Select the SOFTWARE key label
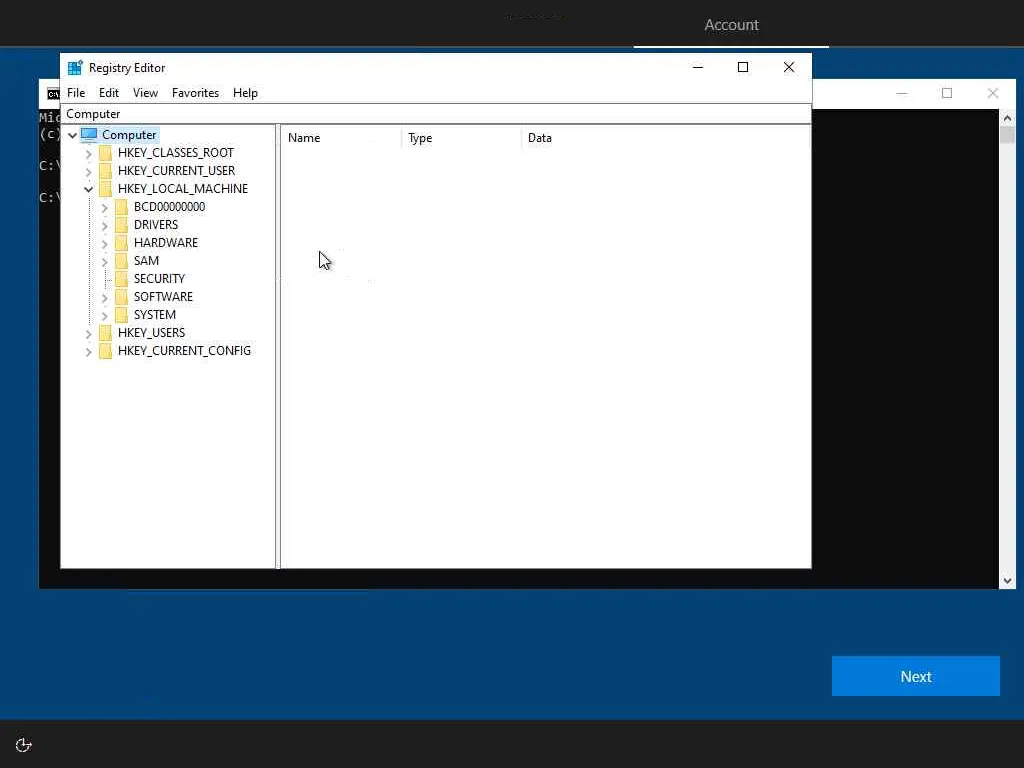This screenshot has width=1024, height=768. (x=163, y=296)
